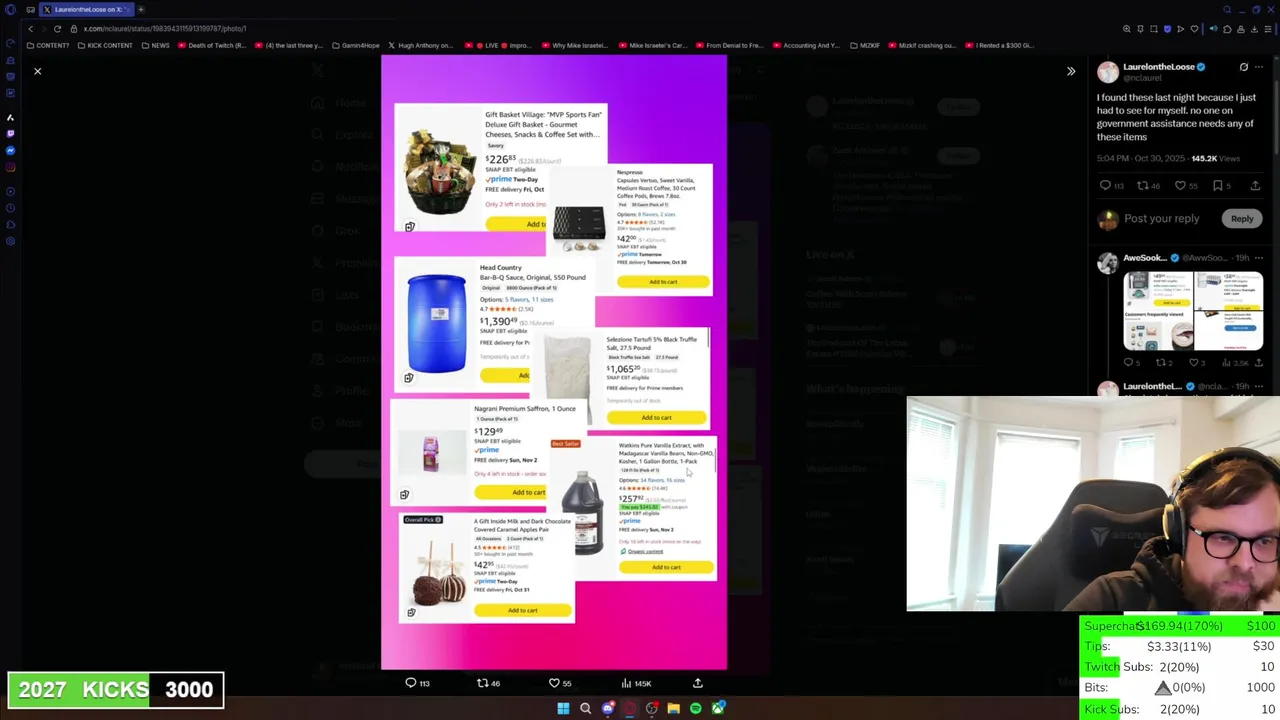The width and height of the screenshot is (1280, 720).
Task: Click the browser search magnifier icon in the title bar
Action: [x=1227, y=10]
